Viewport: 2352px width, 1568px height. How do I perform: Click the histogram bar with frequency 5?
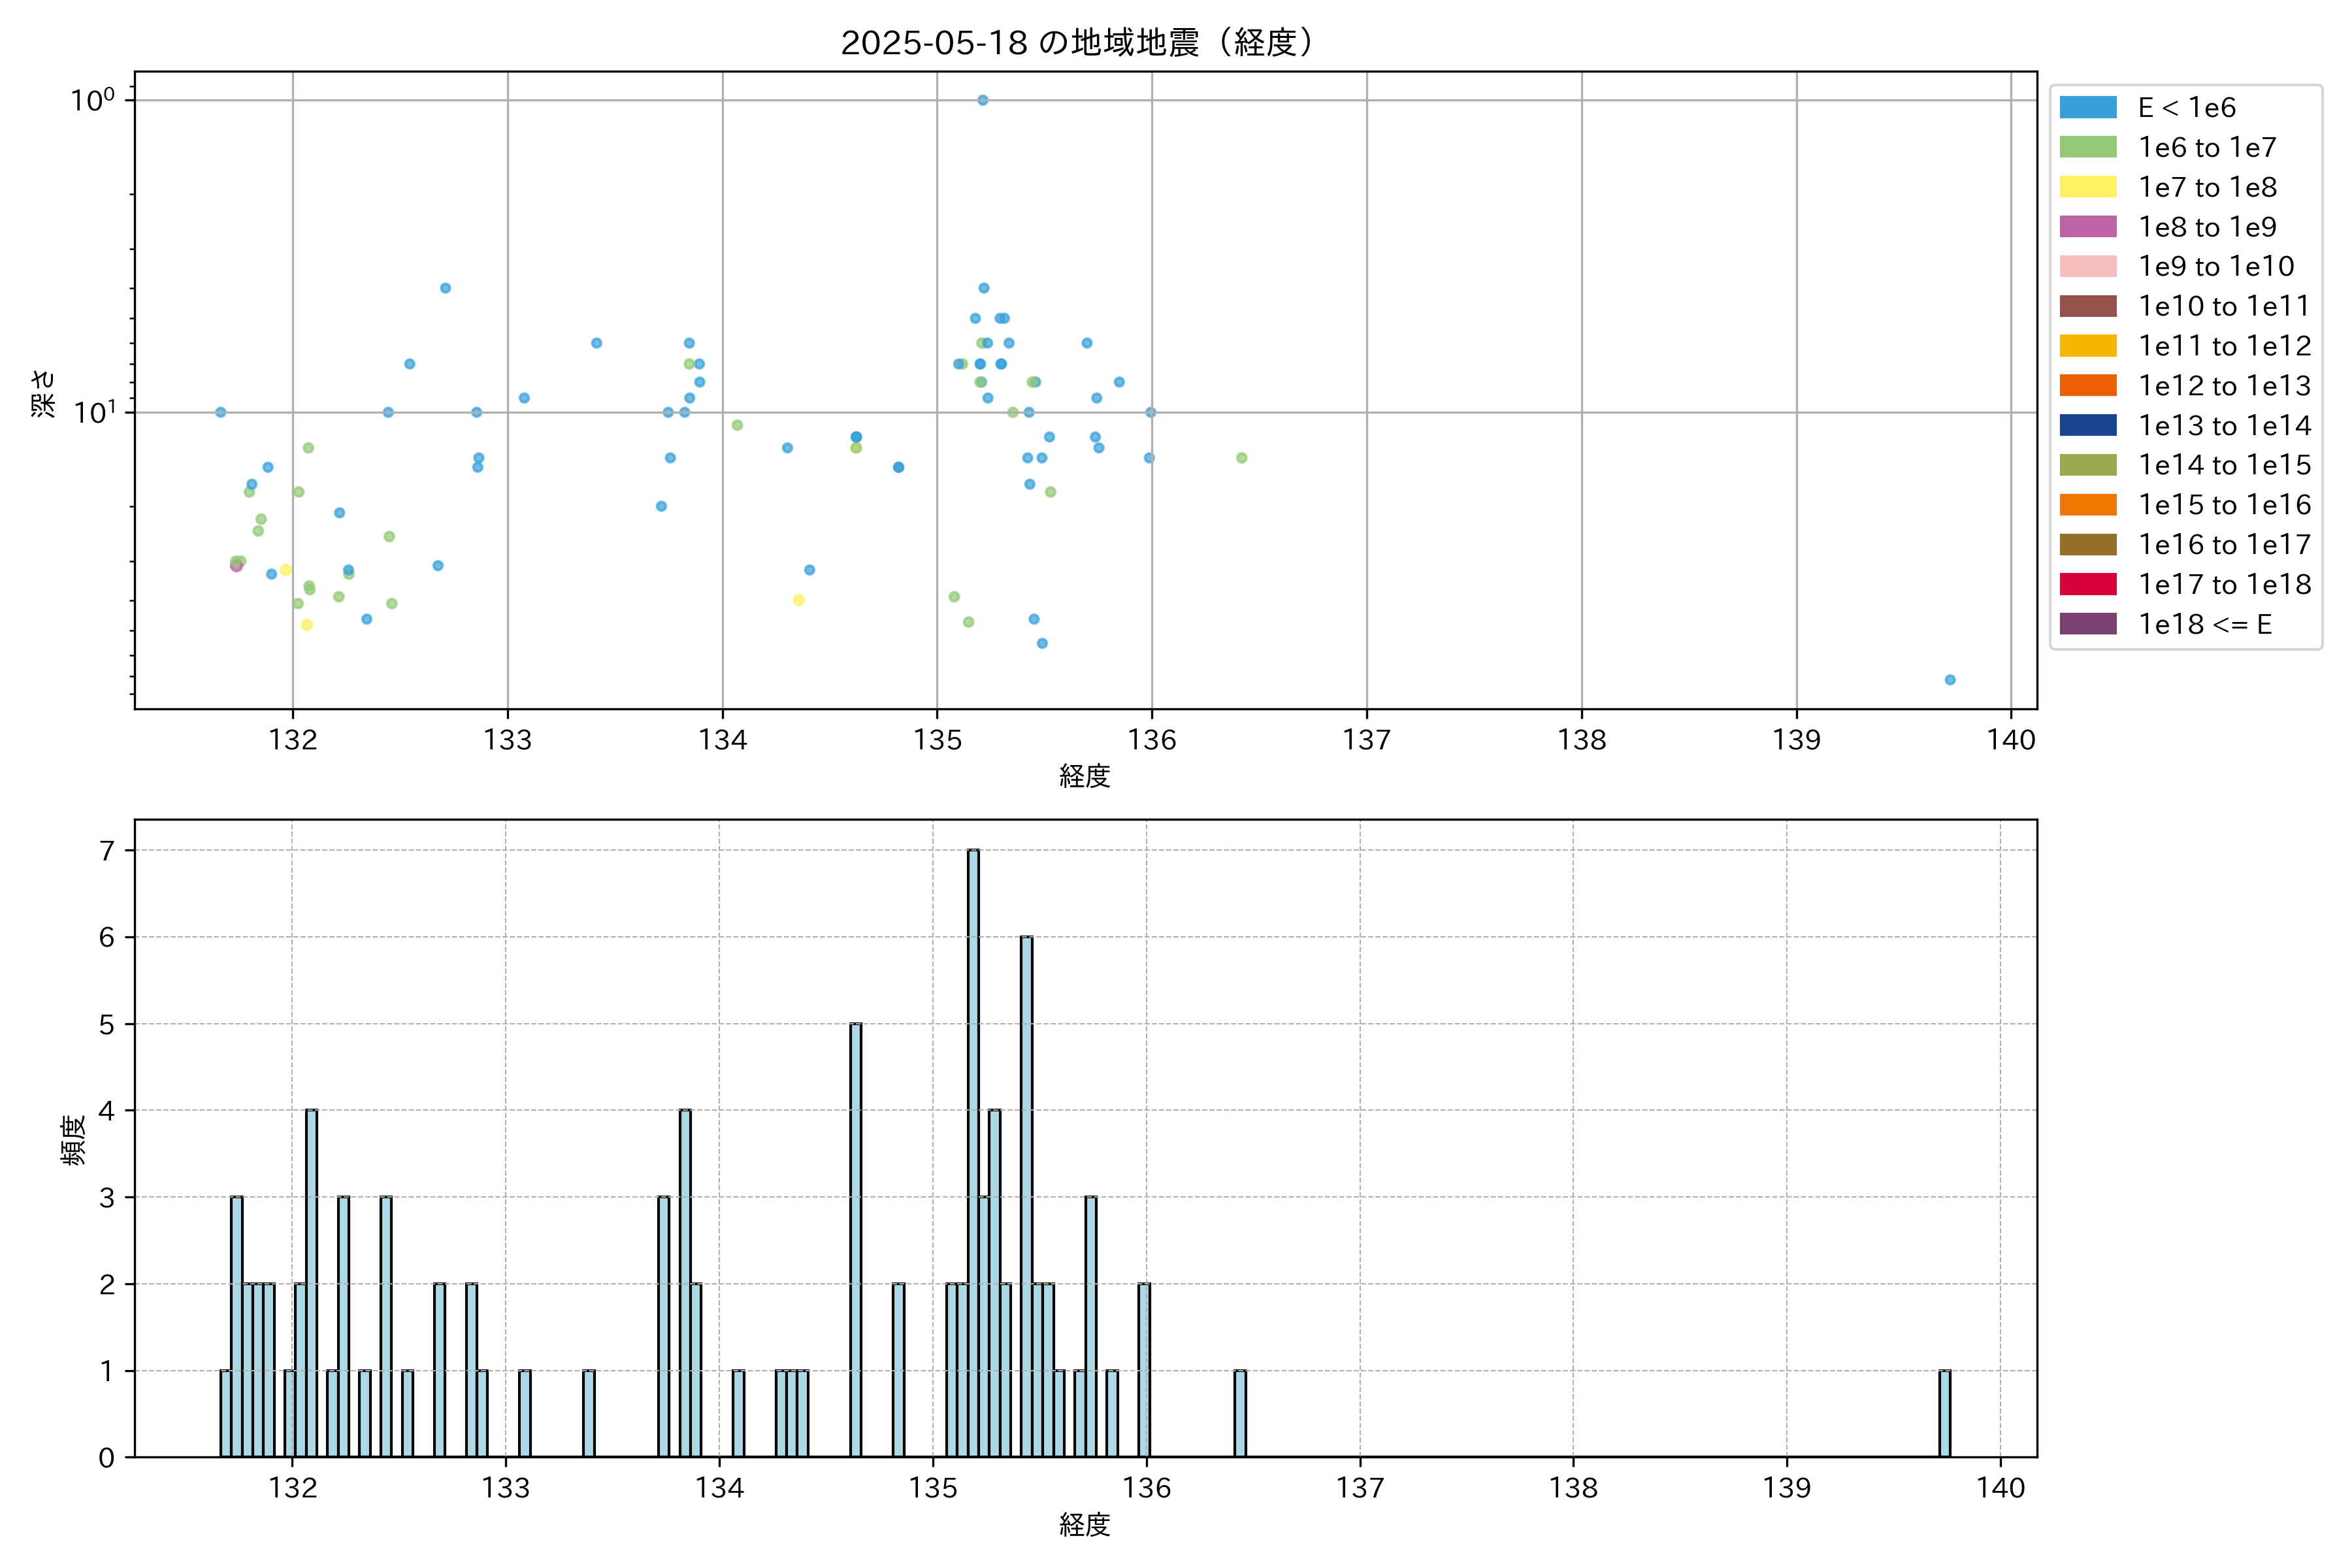(855, 1240)
